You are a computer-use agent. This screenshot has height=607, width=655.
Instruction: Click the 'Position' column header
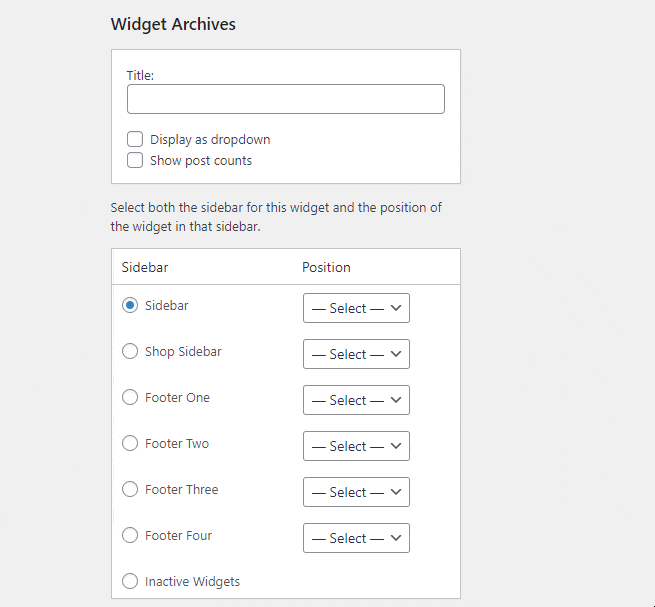pyautogui.click(x=326, y=267)
